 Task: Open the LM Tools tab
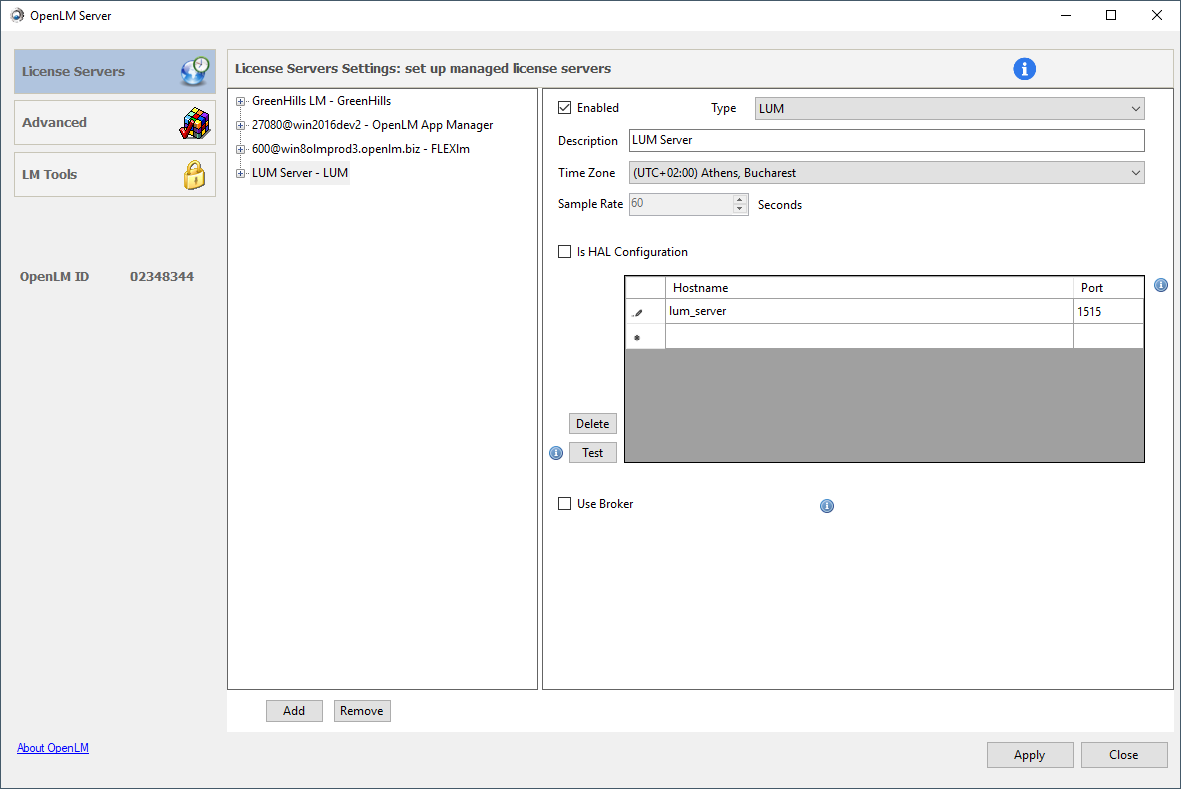(x=114, y=174)
